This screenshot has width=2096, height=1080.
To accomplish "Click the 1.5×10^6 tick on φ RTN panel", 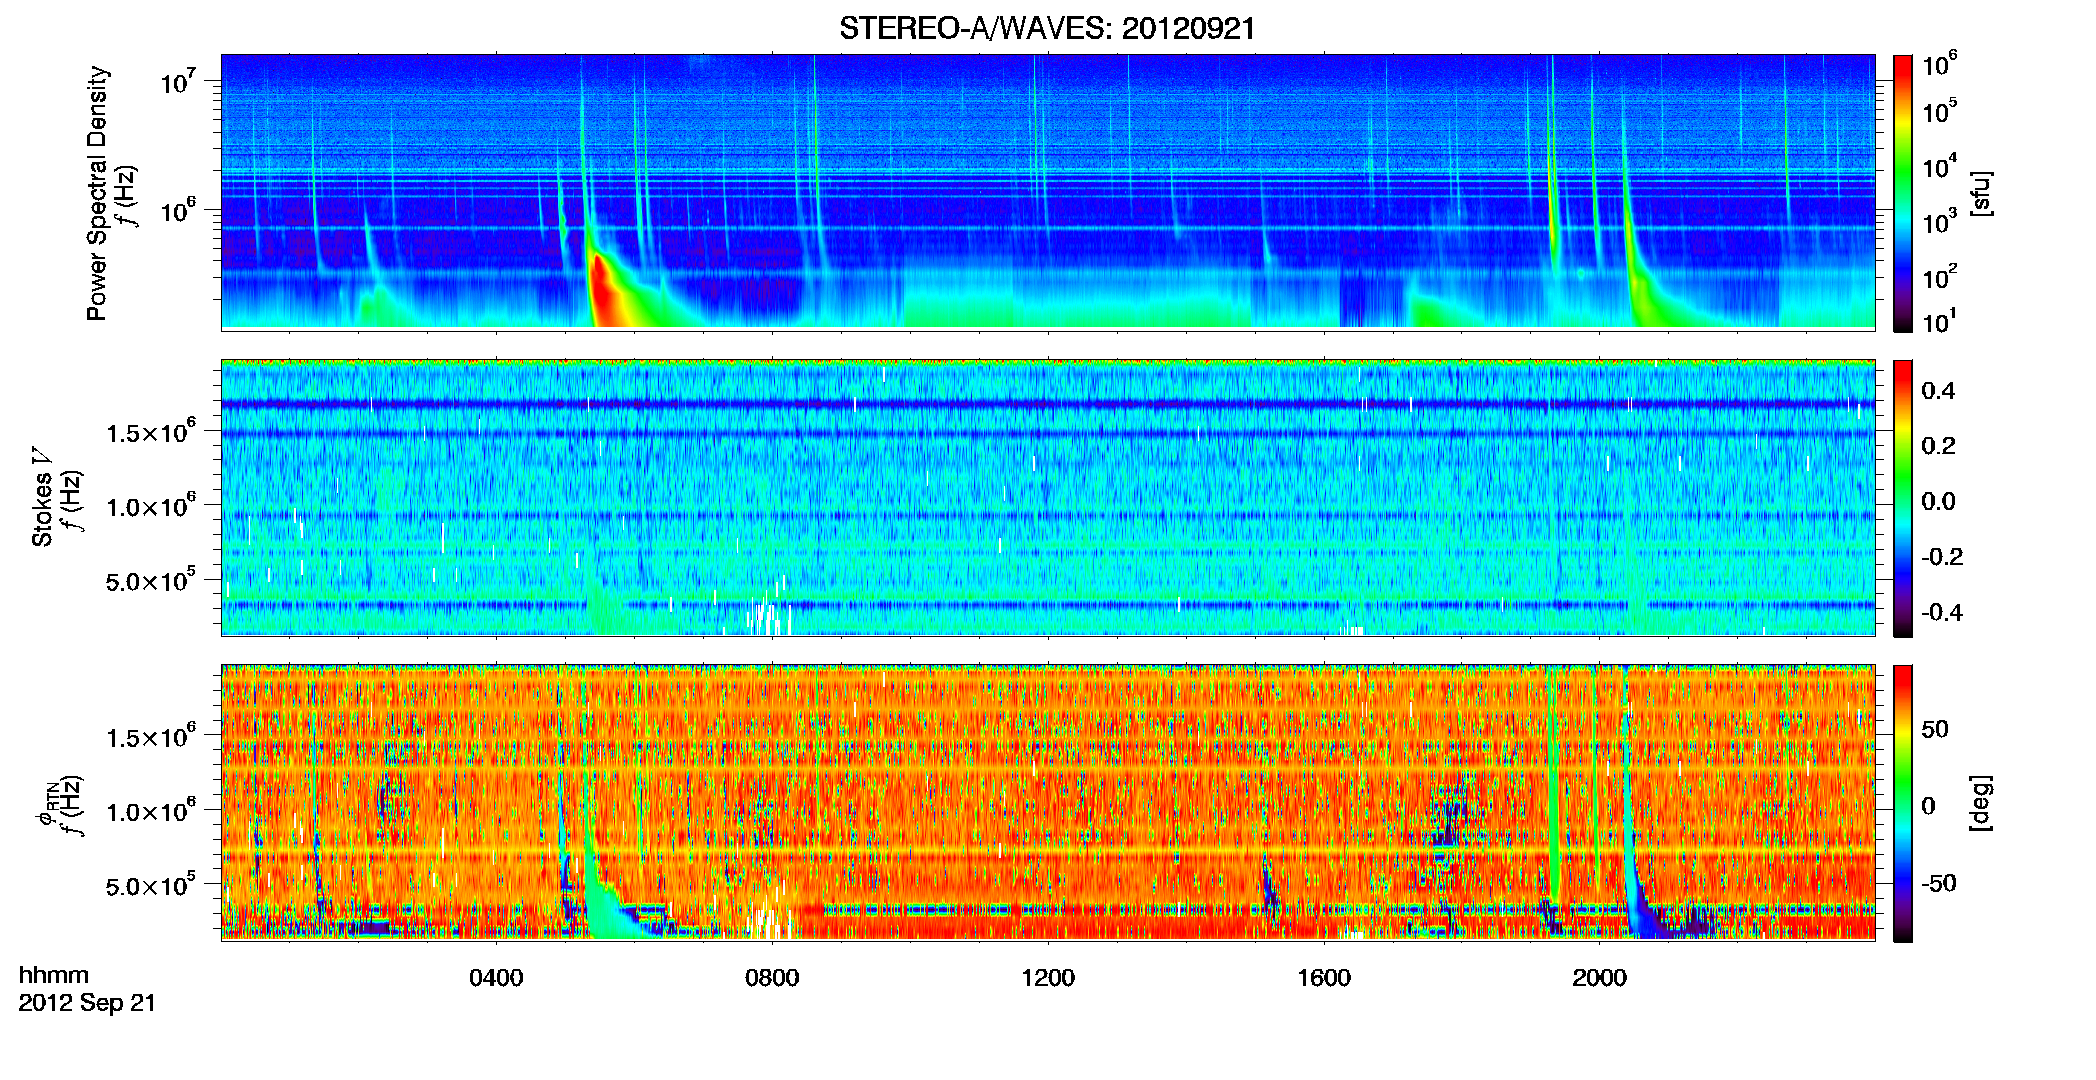I will pyautogui.click(x=151, y=736).
